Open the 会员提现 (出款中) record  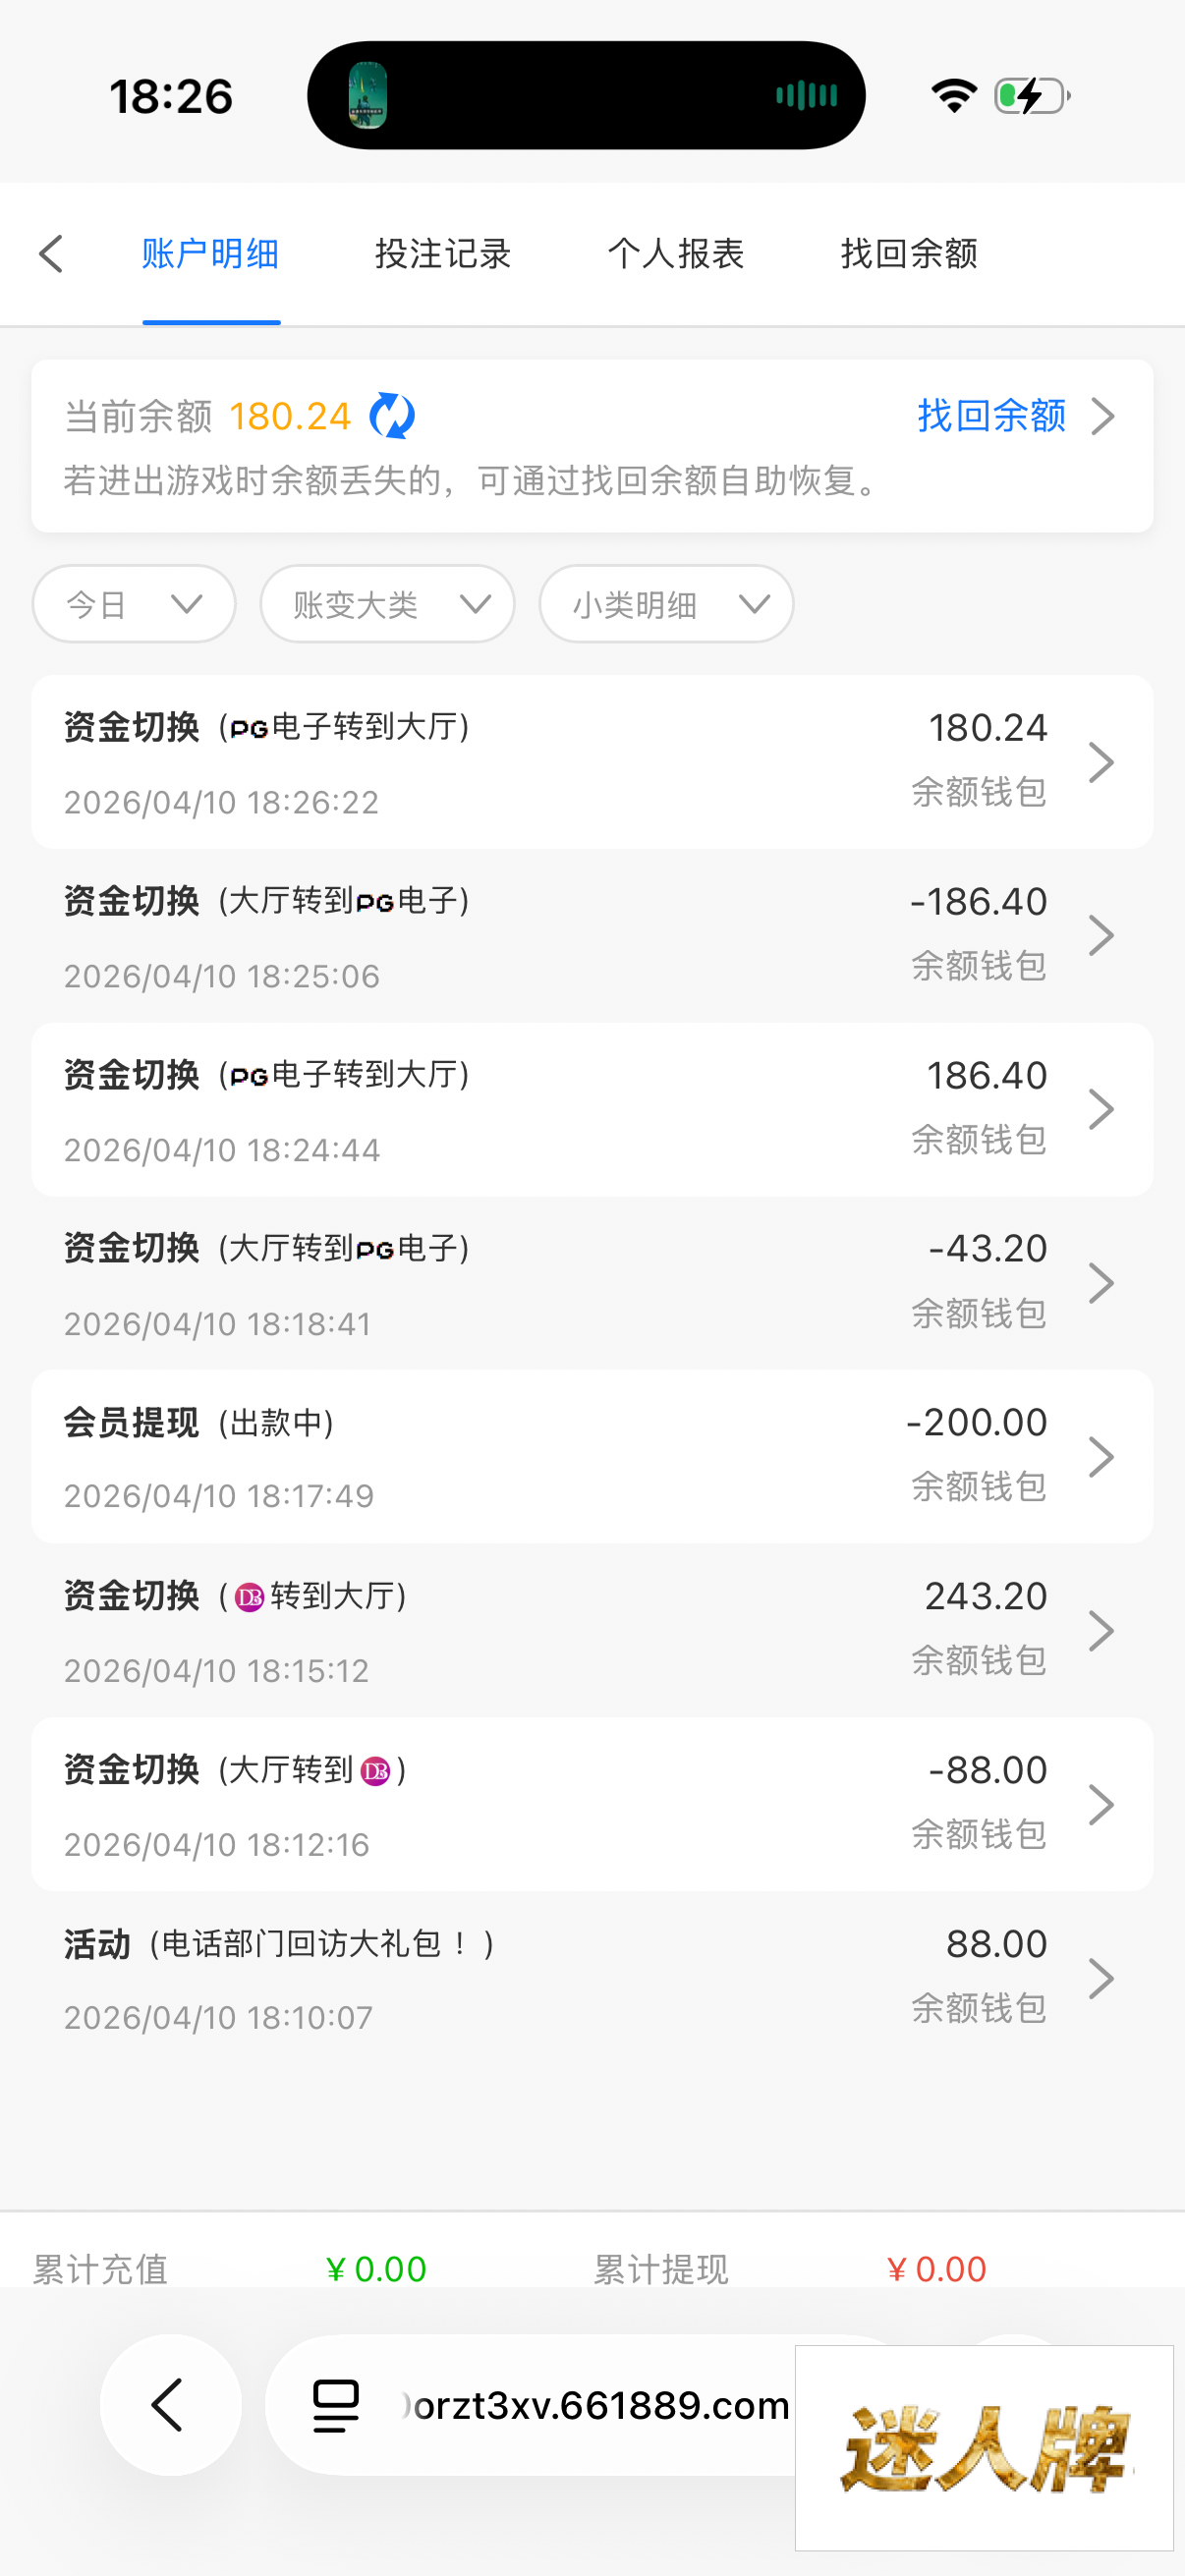point(500,1457)
